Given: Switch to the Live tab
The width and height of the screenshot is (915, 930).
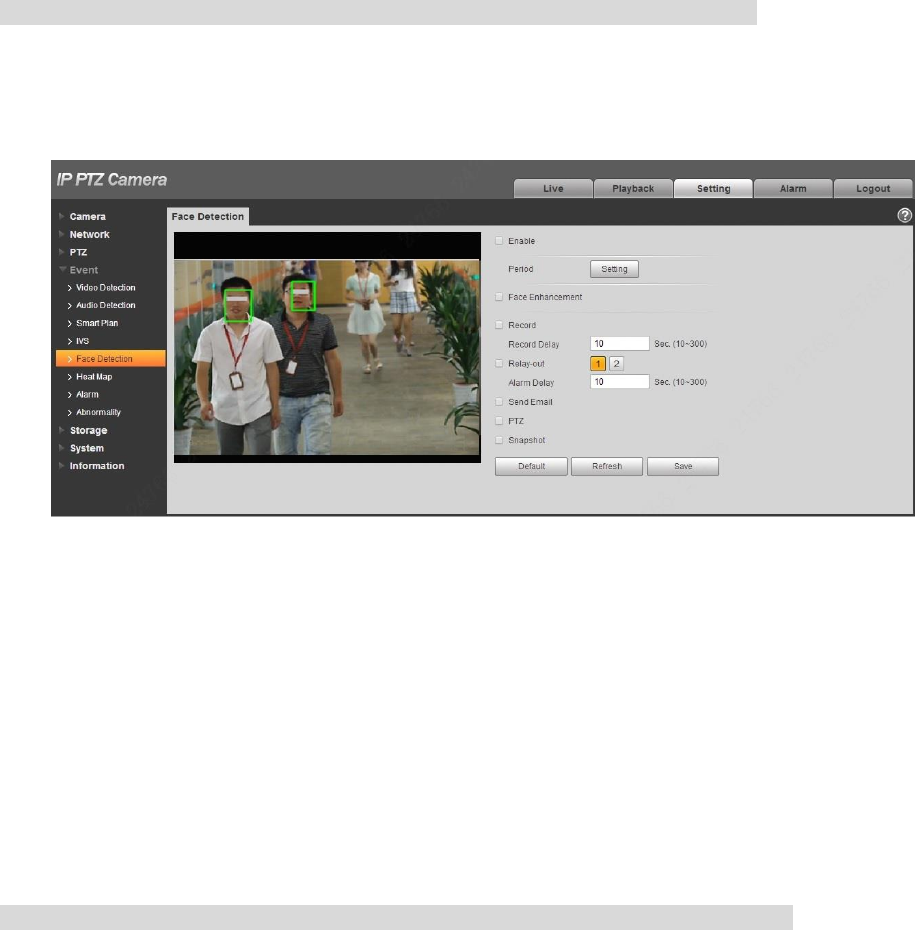Looking at the screenshot, I should [x=553, y=189].
